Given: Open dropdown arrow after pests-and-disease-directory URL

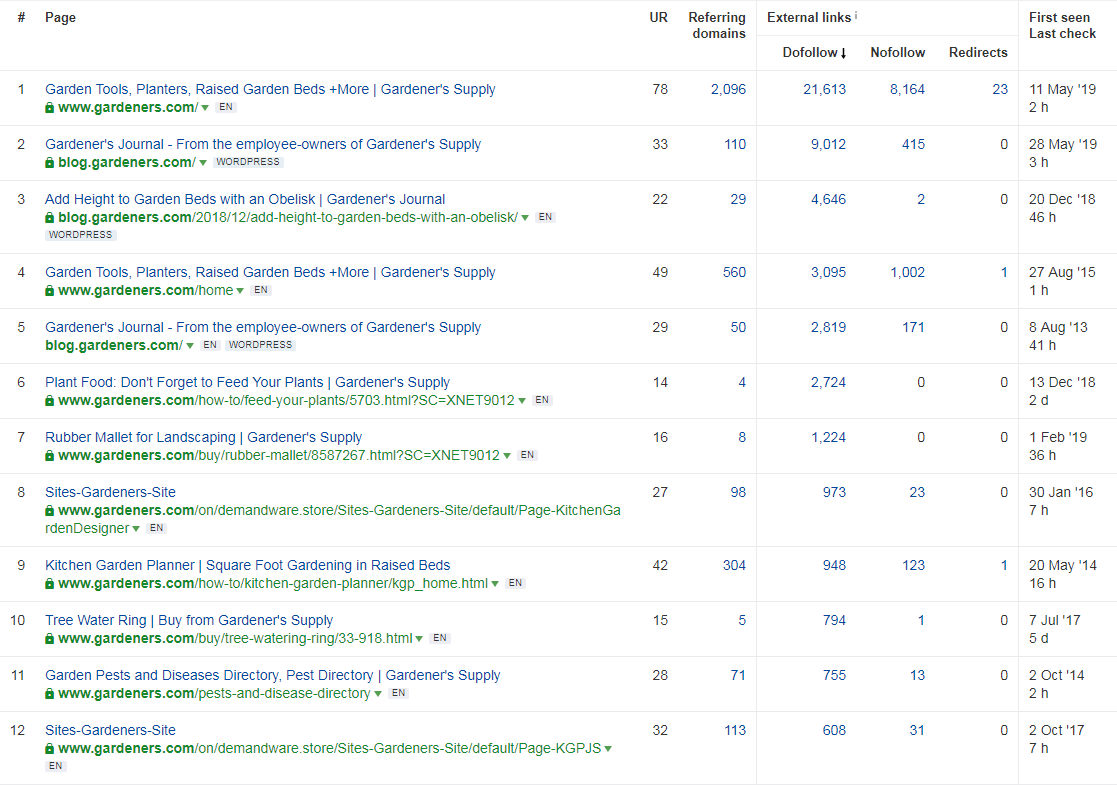Looking at the screenshot, I should click(378, 694).
